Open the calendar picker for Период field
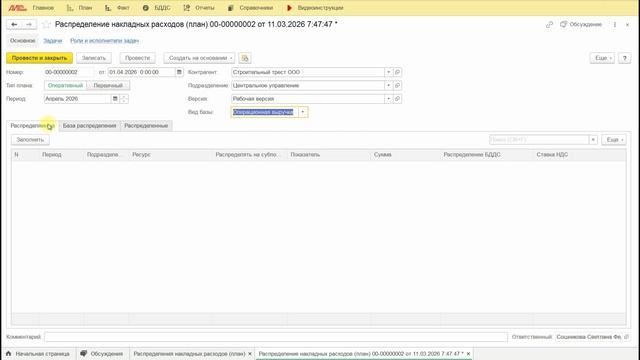The image size is (640, 360). pyautogui.click(x=115, y=99)
